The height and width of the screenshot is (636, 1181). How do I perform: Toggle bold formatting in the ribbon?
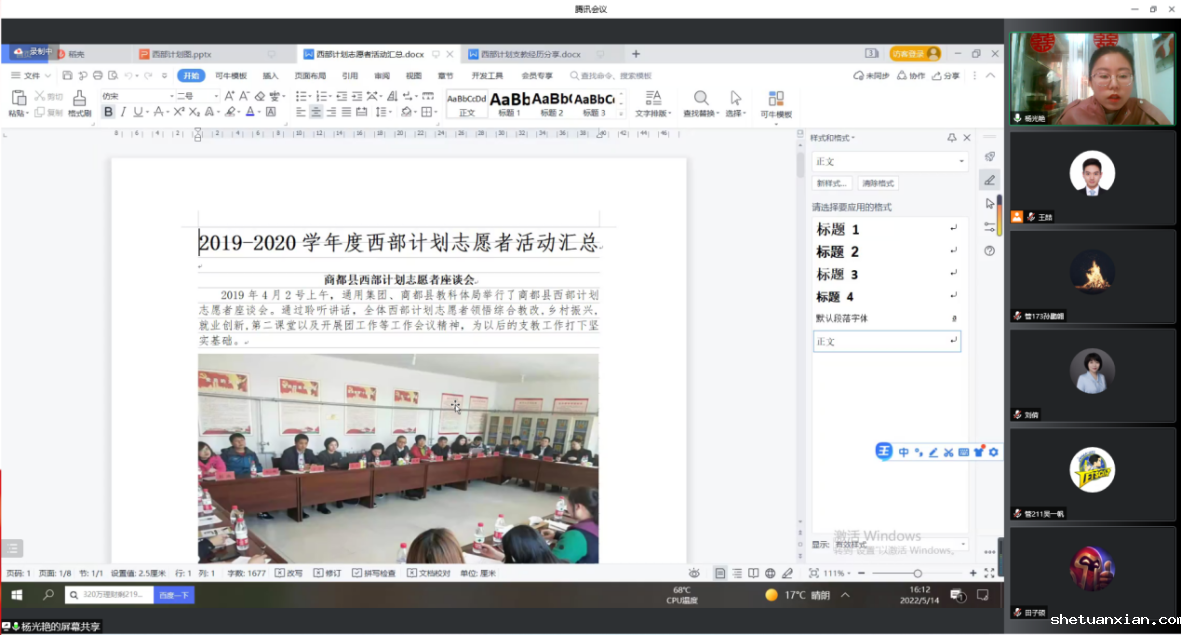click(x=108, y=112)
